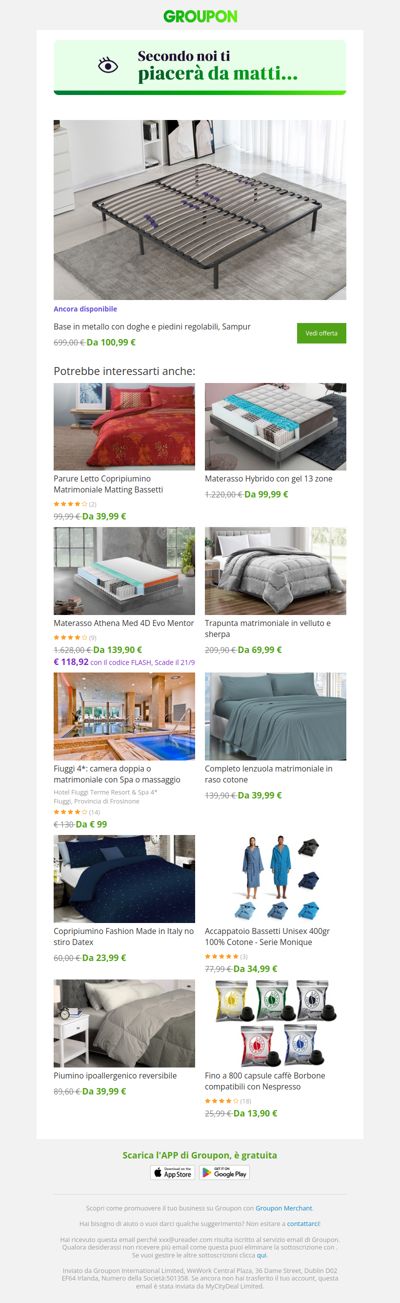
Task: Click Piumino ipoallergenico reversibile title
Action: pyautogui.click(x=115, y=1076)
